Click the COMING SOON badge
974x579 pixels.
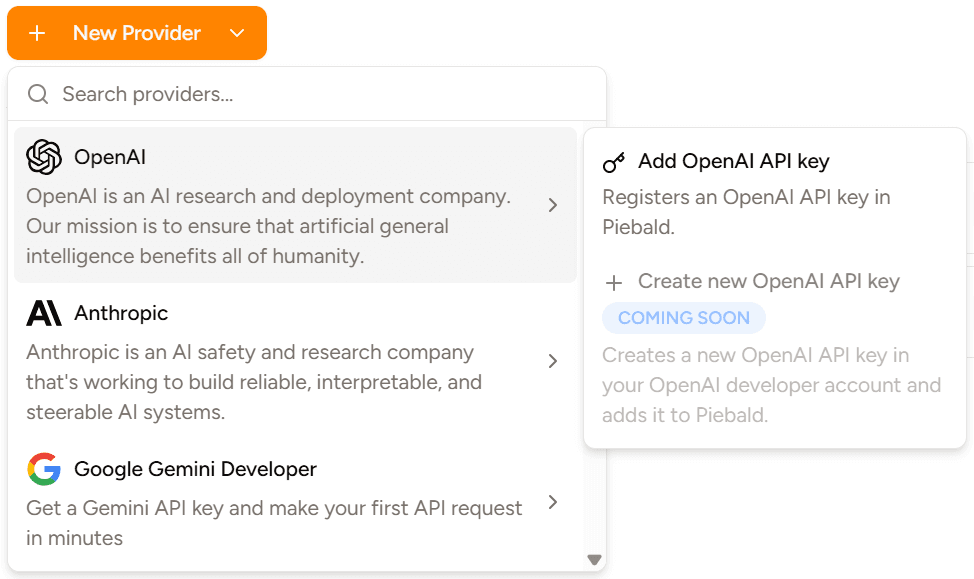pos(684,318)
